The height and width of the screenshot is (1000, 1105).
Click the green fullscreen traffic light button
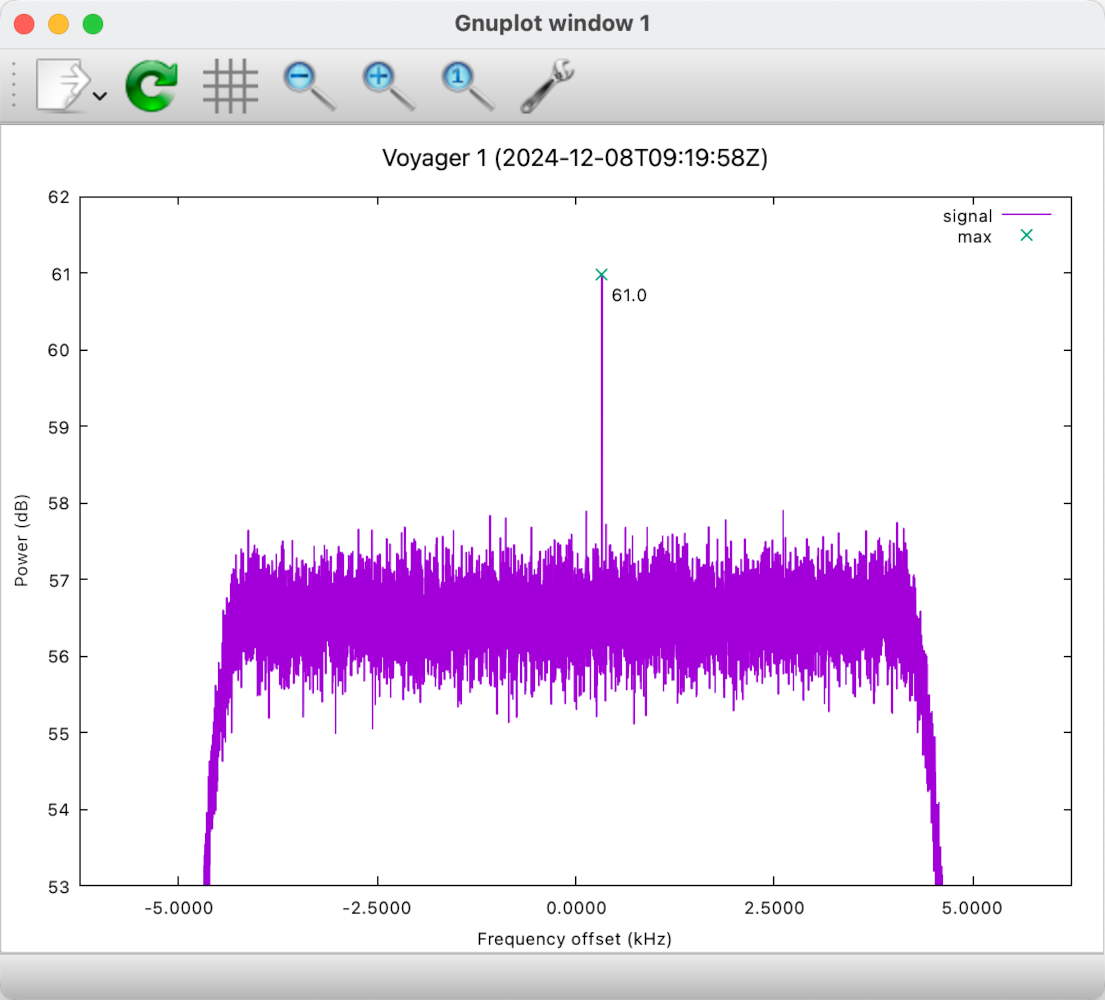pyautogui.click(x=92, y=22)
